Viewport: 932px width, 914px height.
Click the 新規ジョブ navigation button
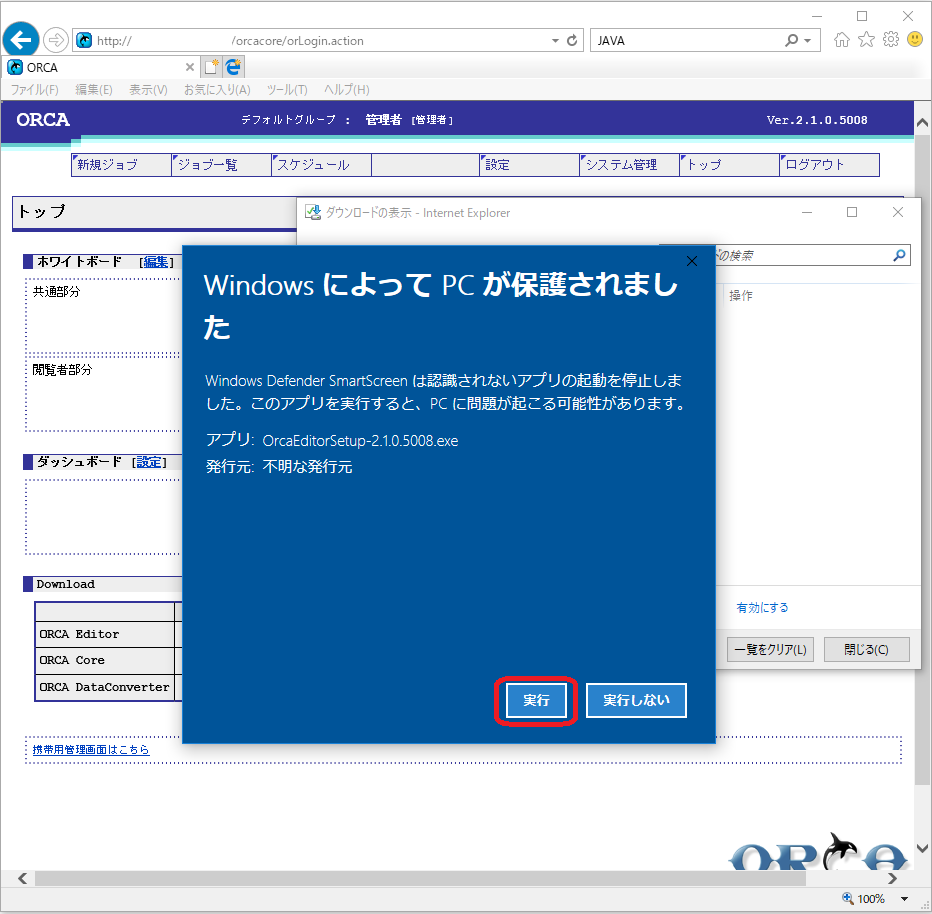[x=121, y=165]
